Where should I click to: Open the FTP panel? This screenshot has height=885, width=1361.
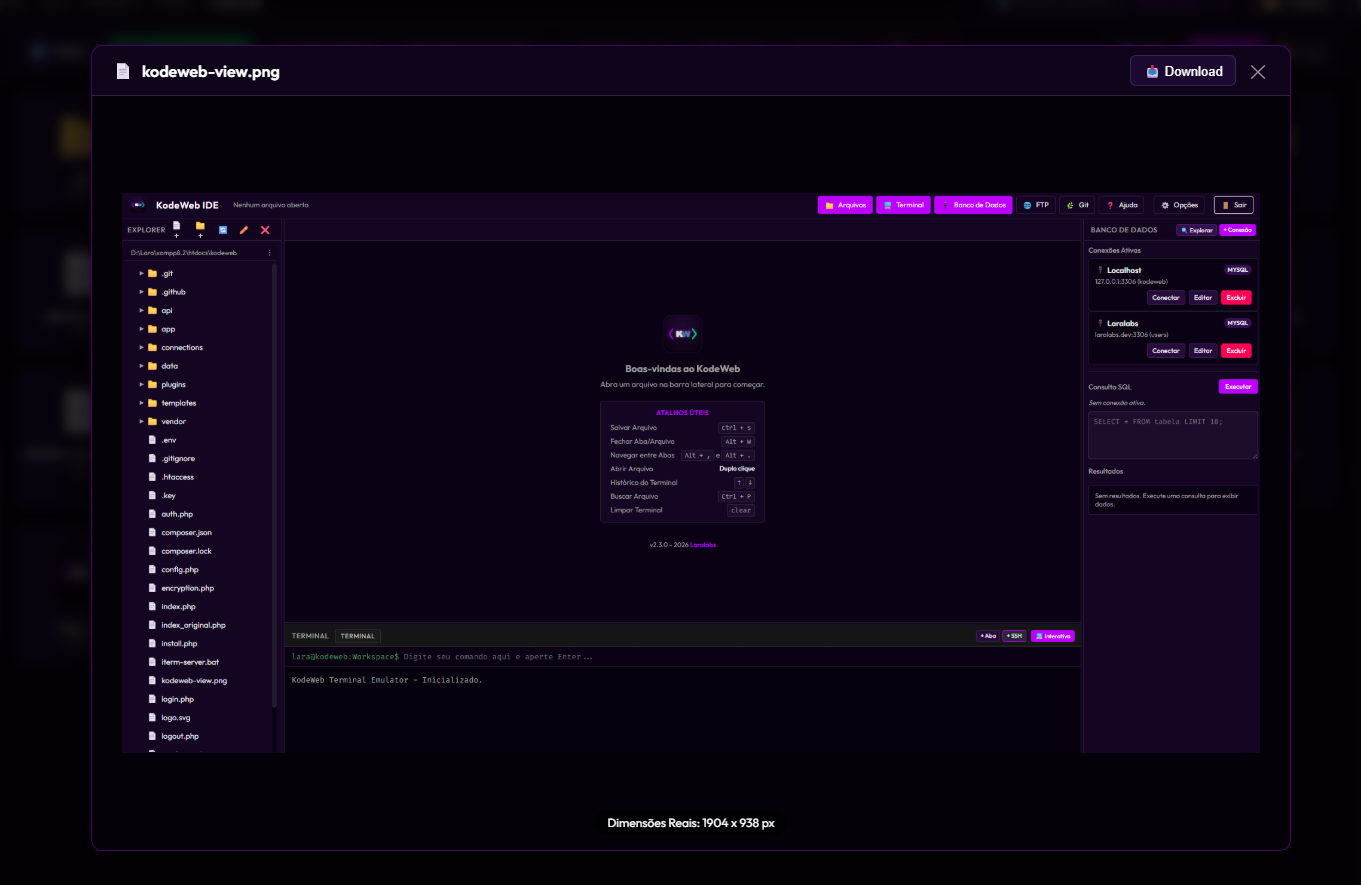(x=1036, y=205)
